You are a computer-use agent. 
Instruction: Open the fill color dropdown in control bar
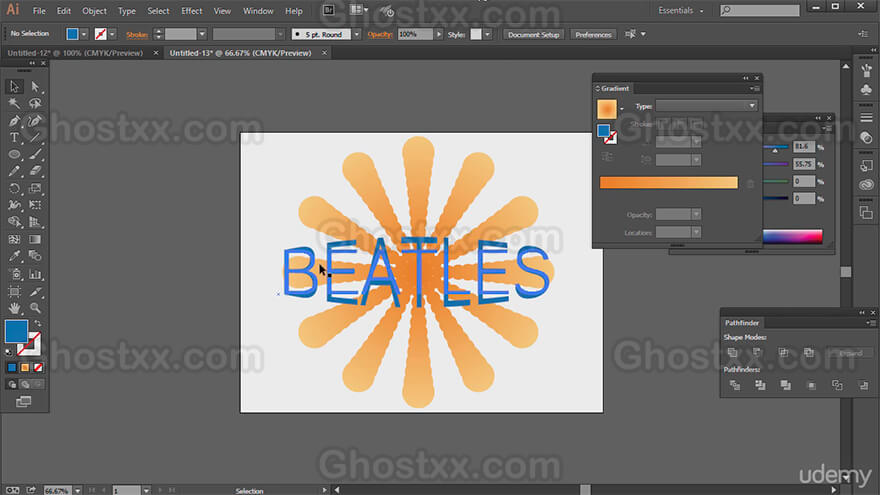84,34
